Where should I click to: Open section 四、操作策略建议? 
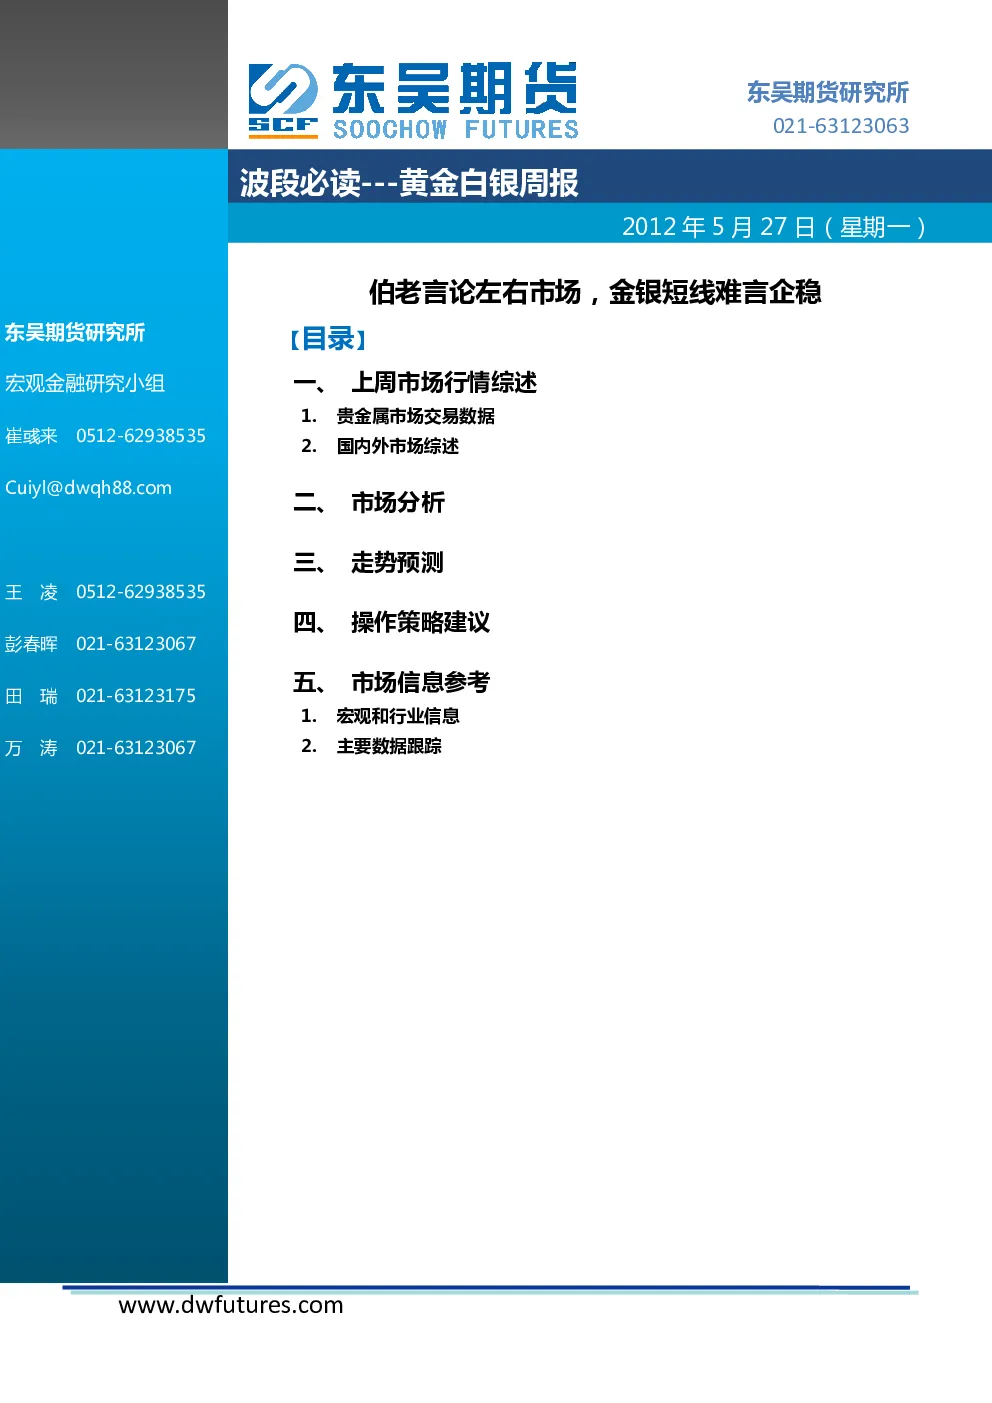391,622
